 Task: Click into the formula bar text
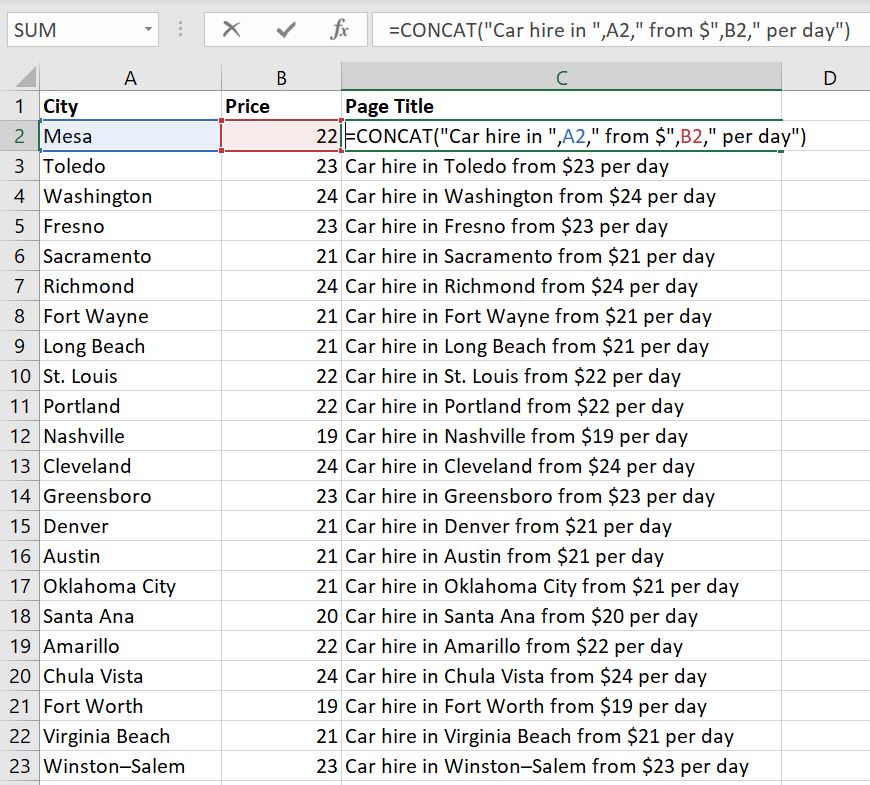coord(618,30)
